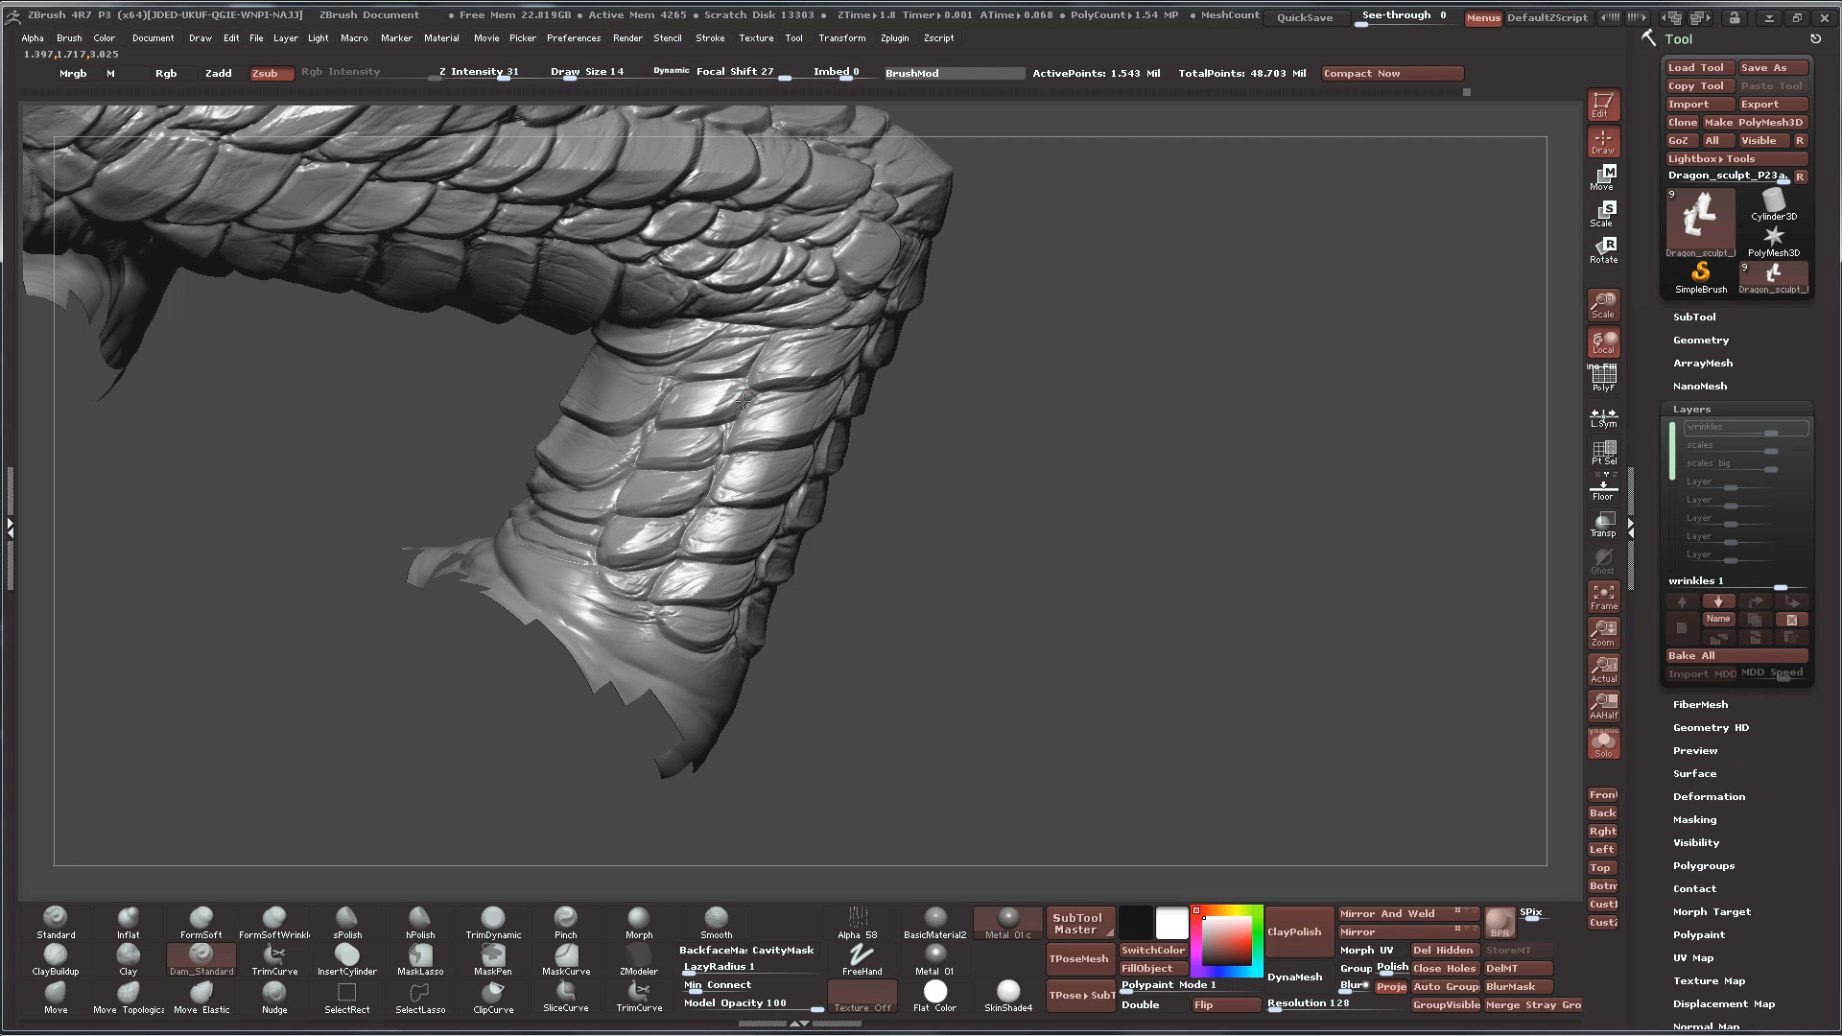Toggle Edit mode on shelf
This screenshot has width=1842, height=1036.
click(x=1603, y=104)
